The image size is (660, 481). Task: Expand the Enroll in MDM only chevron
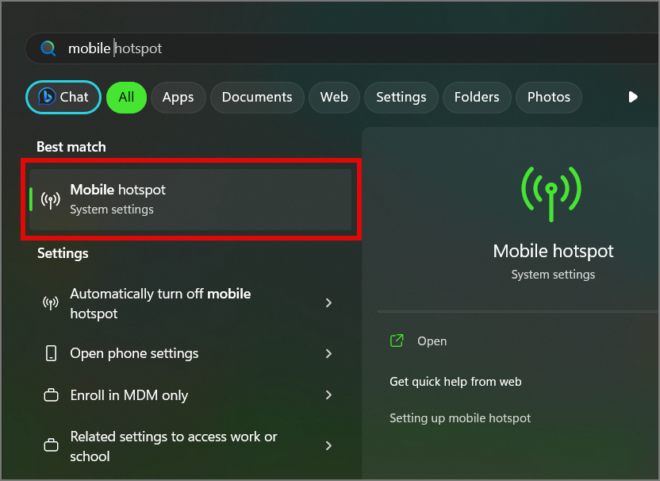pos(329,395)
